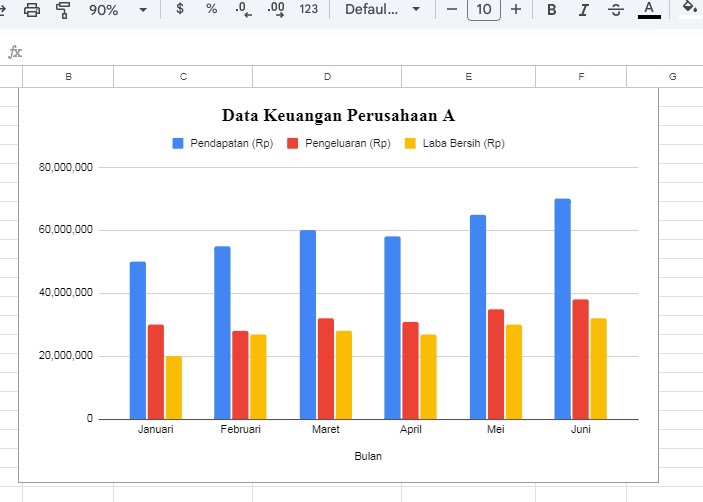Image resolution: width=703 pixels, height=502 pixels.
Task: Increase font size with plus button
Action: [516, 9]
